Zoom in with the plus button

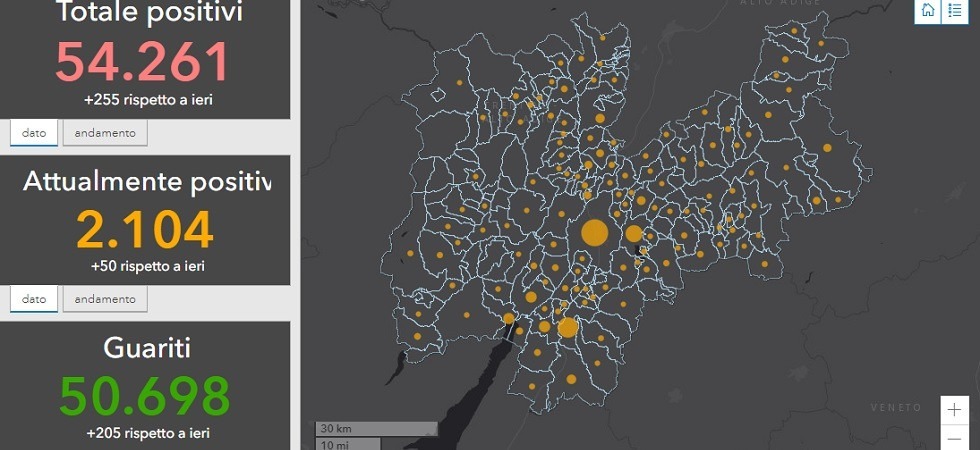[x=955, y=410]
